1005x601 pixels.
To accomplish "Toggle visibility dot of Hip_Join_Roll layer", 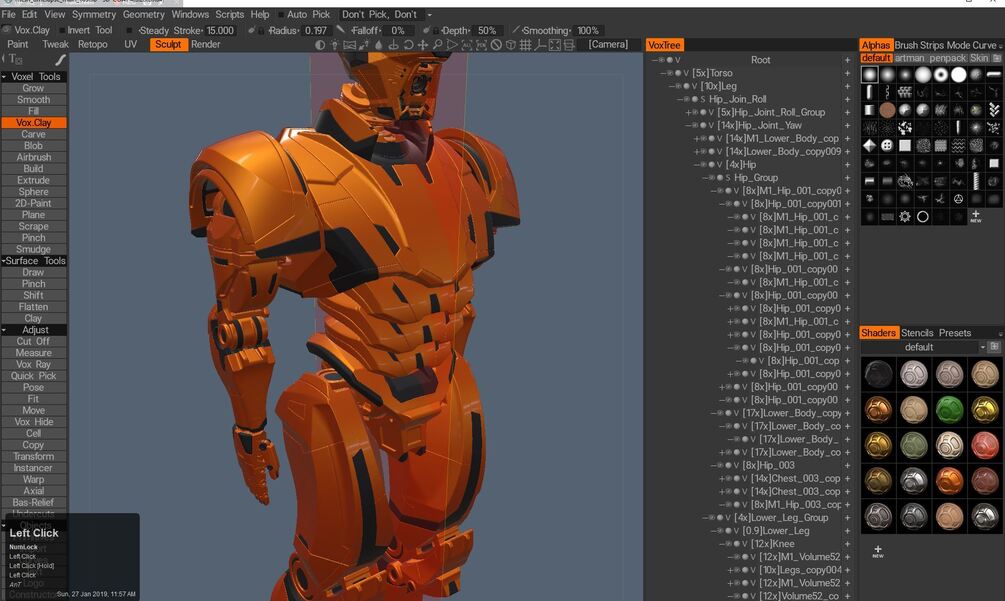I will click(x=694, y=99).
